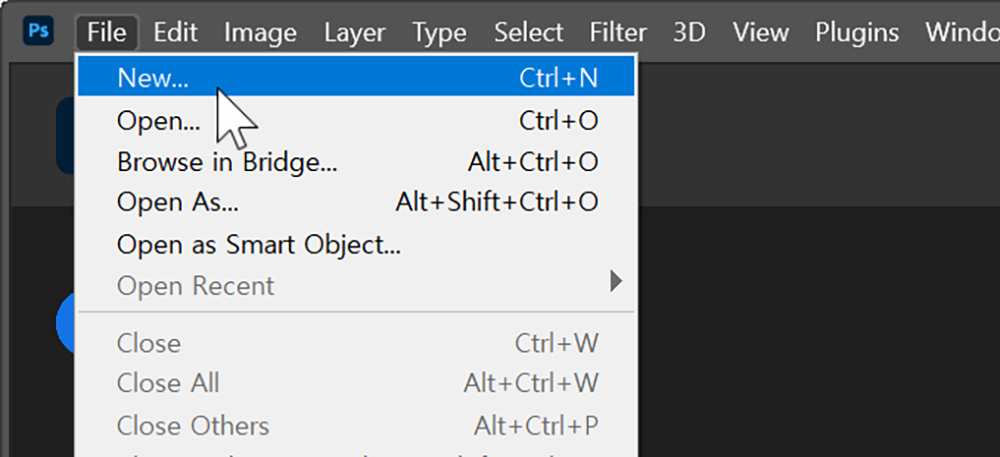Open the Edit menu
Image resolution: width=1000 pixels, height=457 pixels.
click(x=175, y=32)
